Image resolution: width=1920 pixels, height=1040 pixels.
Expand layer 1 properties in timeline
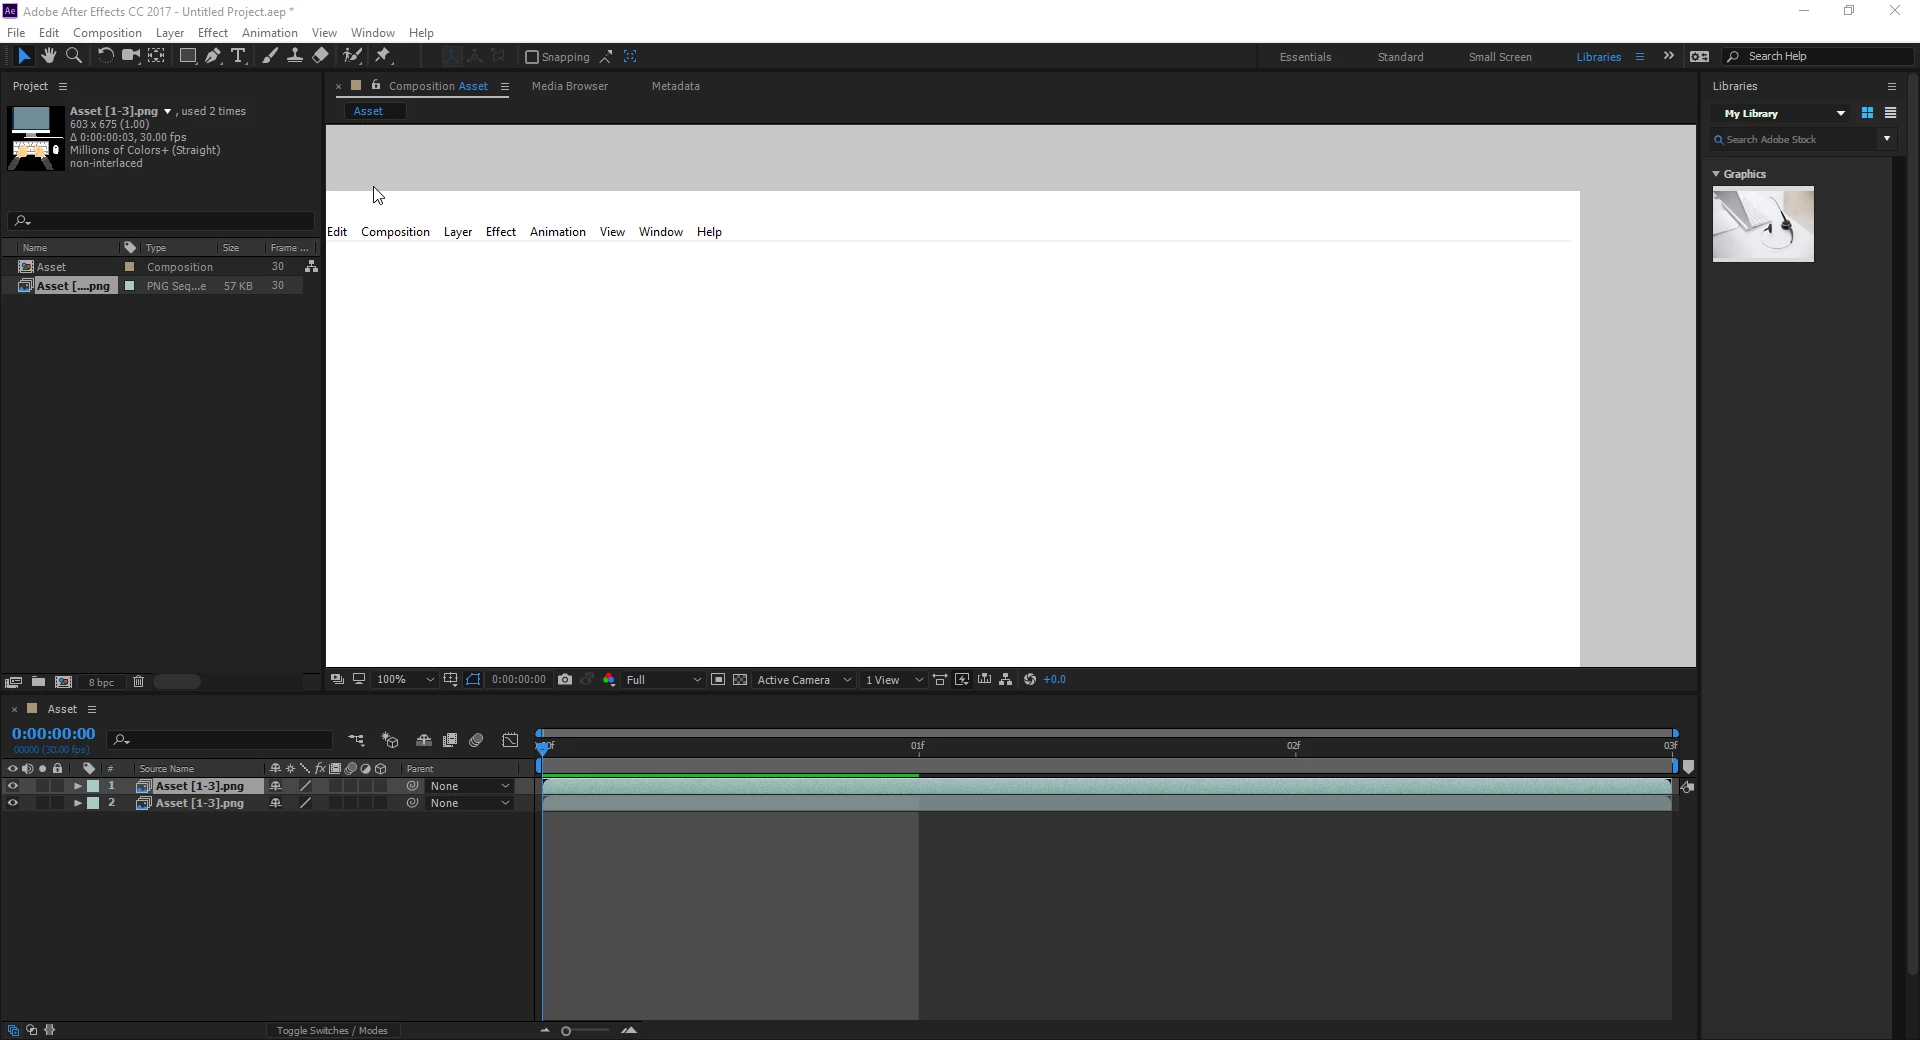(x=78, y=786)
